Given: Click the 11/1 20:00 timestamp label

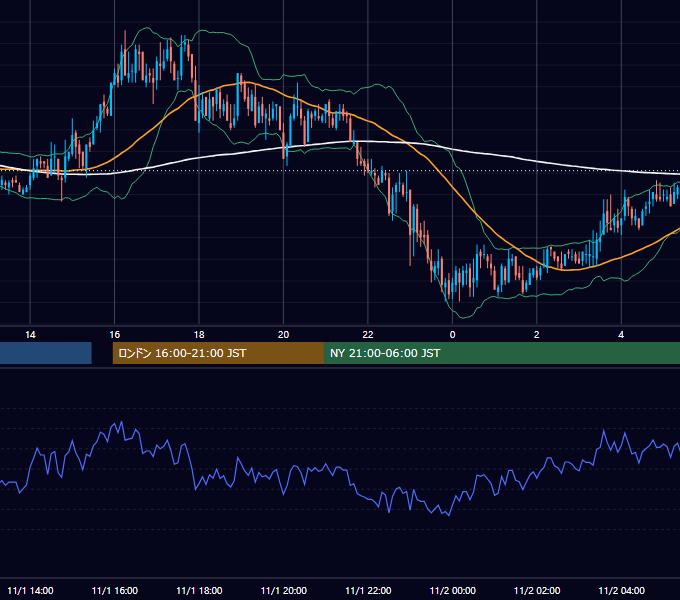Looking at the screenshot, I should click(283, 590).
